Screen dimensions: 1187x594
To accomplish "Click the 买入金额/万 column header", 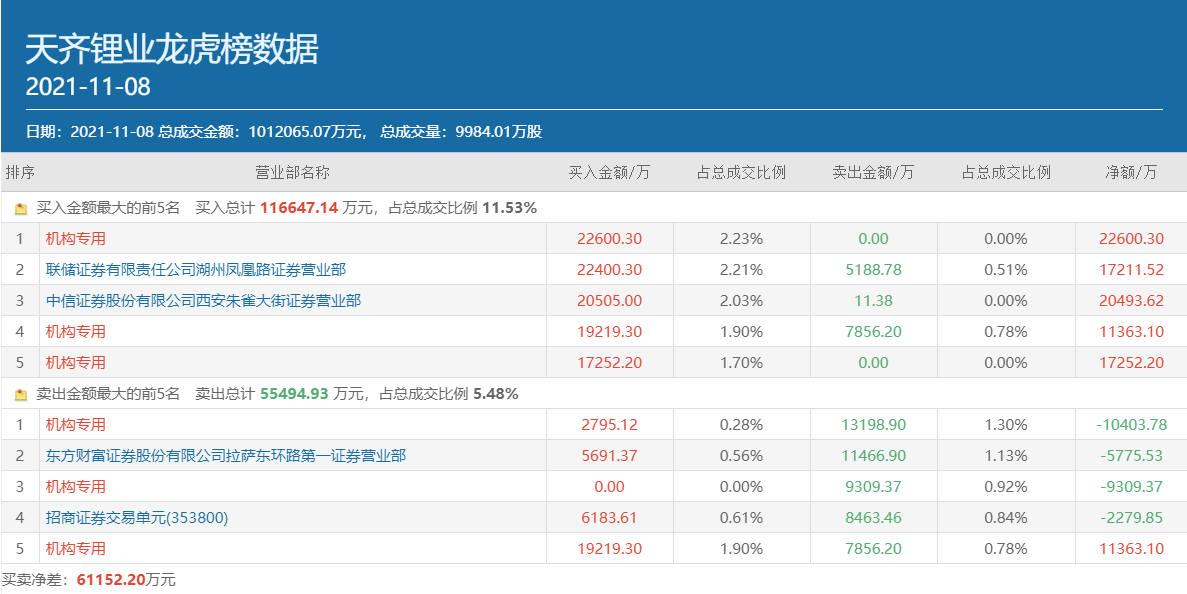I will point(609,173).
